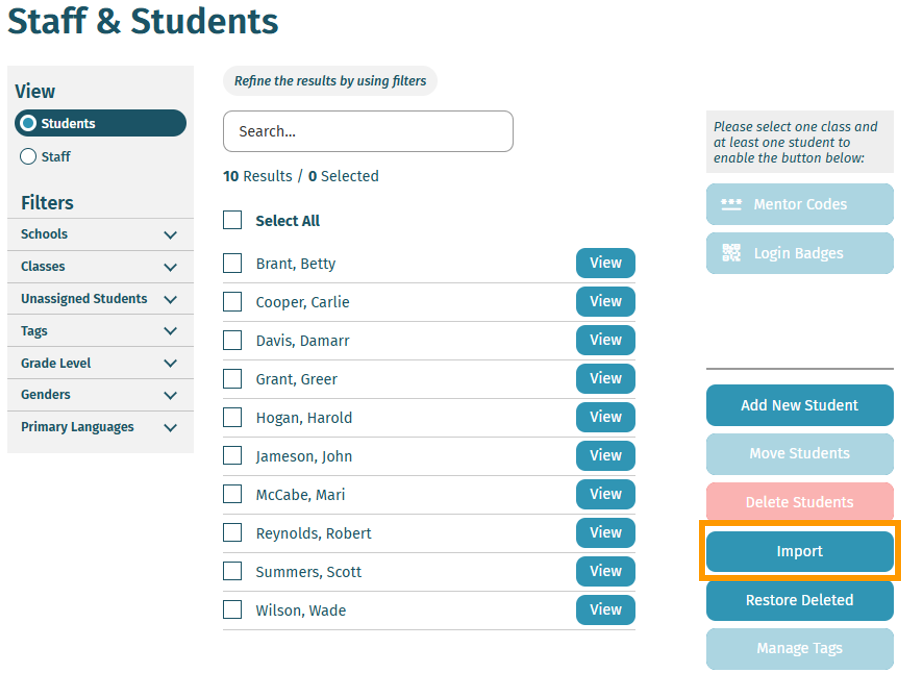Click the Import button
Image resolution: width=904 pixels, height=675 pixels.
click(x=800, y=551)
